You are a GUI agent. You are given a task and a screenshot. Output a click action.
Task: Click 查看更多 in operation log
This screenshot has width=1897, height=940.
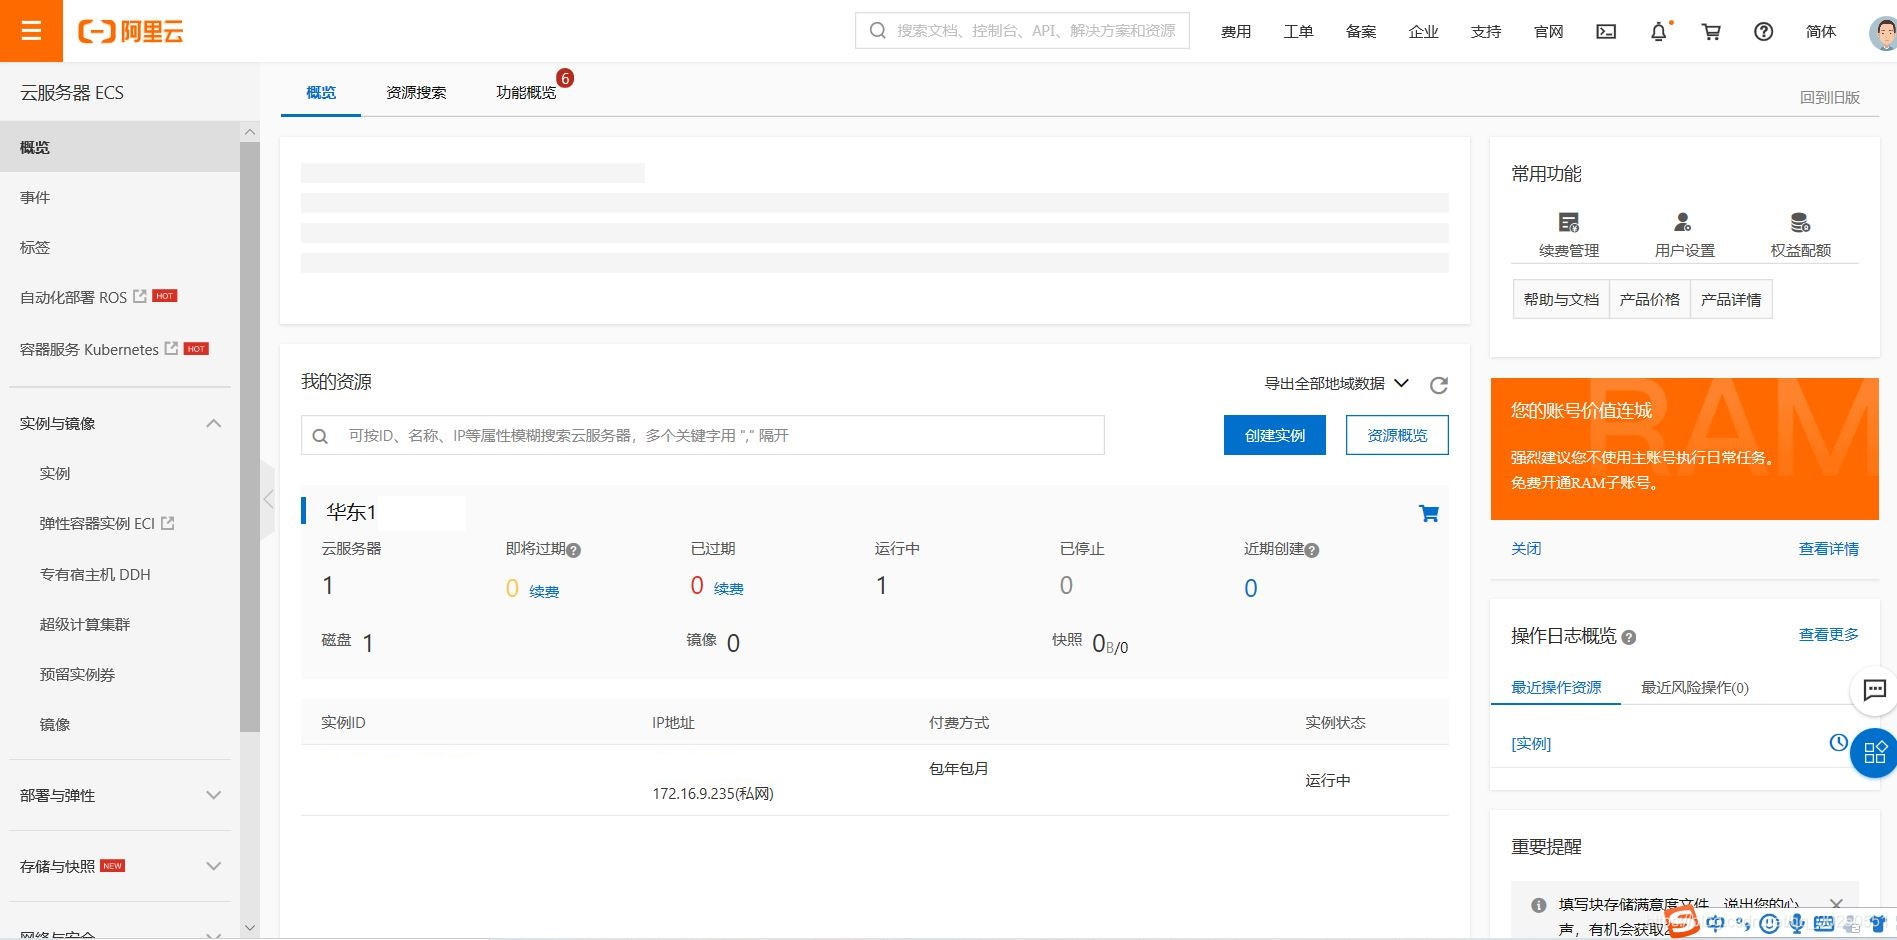point(1828,634)
